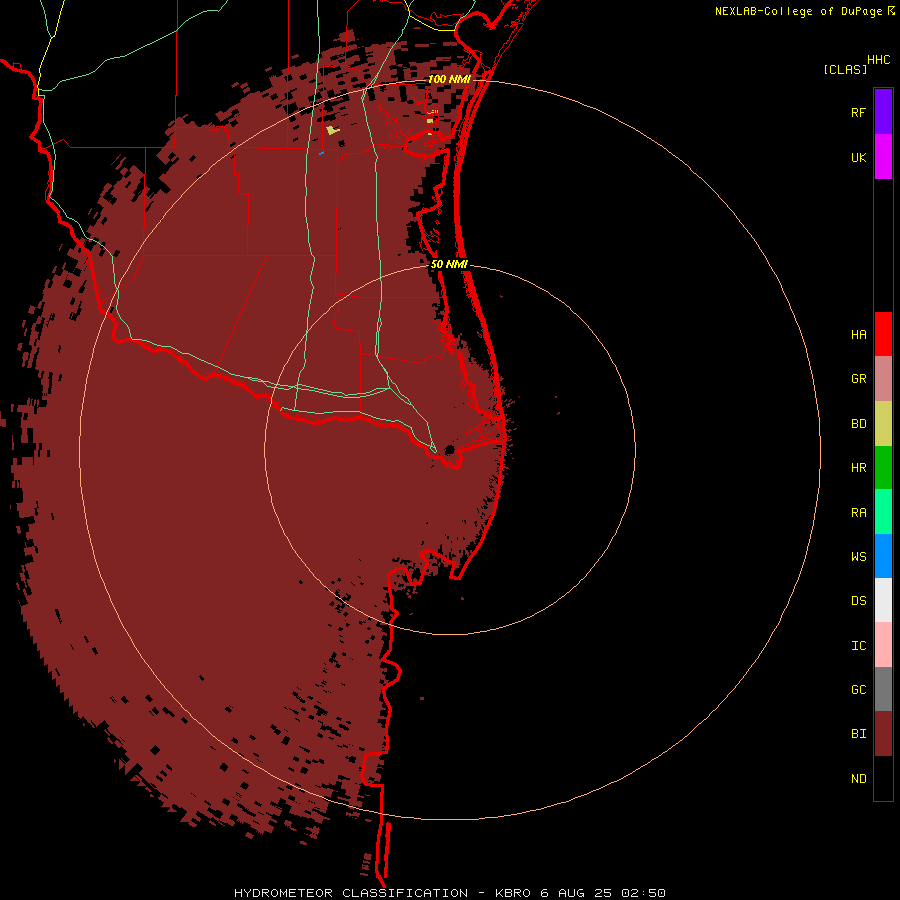The width and height of the screenshot is (900, 900).
Task: Click the "100 NMI" range ring label
Action: pos(449,79)
